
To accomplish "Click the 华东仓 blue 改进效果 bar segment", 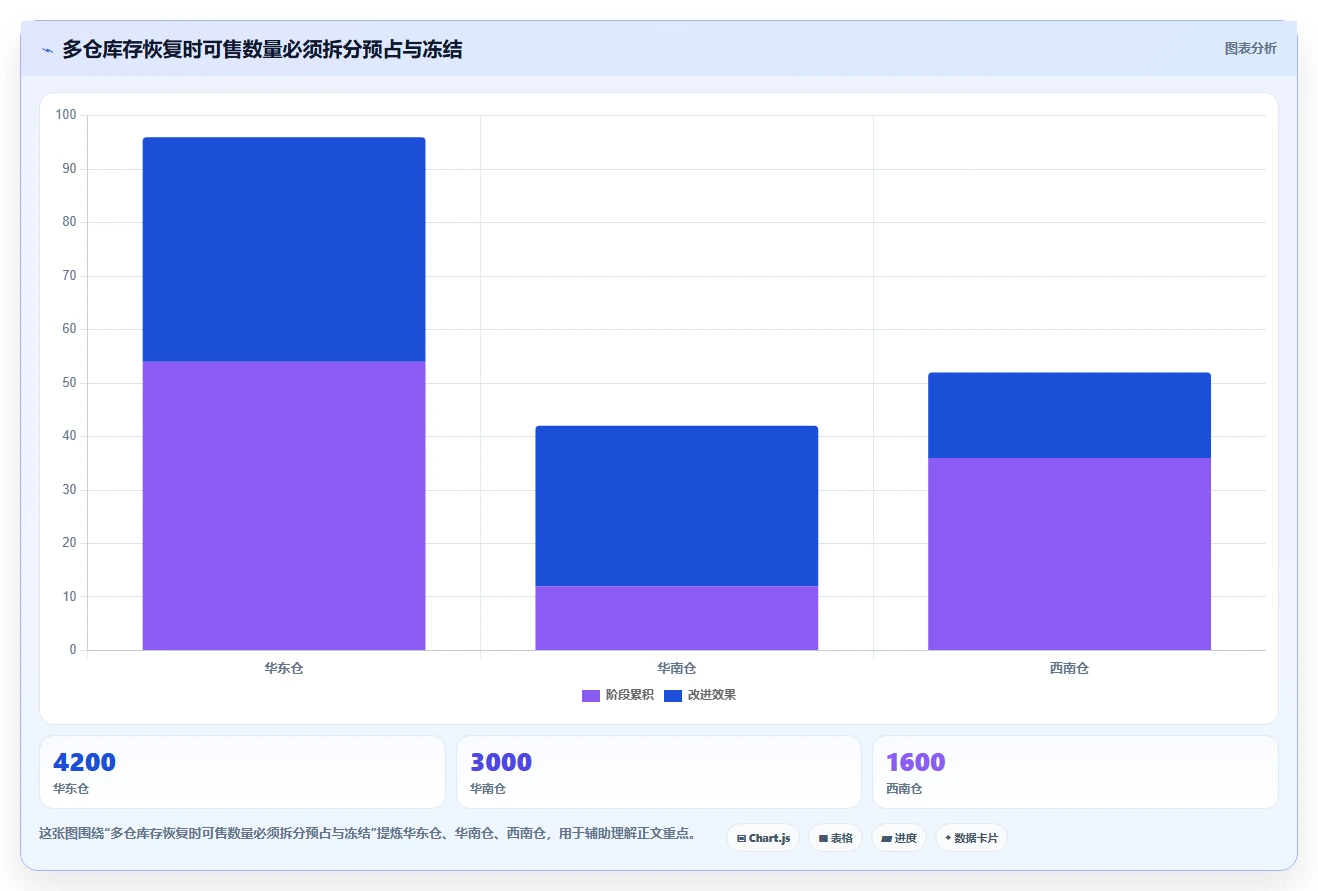I will pos(284,249).
